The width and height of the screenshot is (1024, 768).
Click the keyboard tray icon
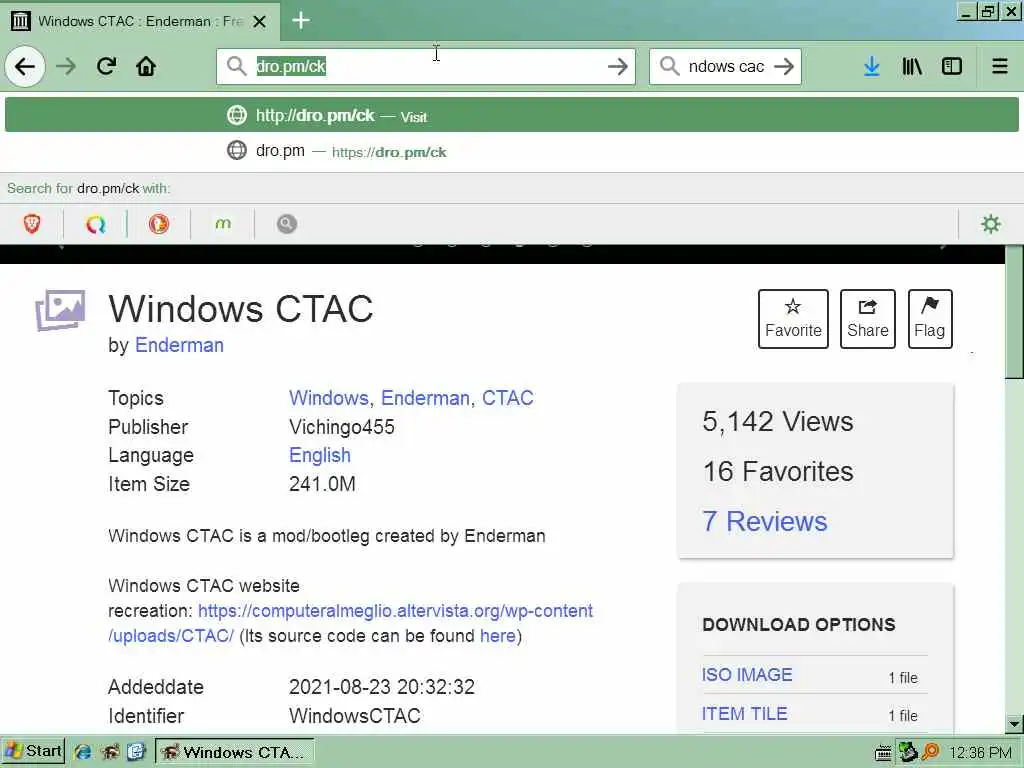coord(884,753)
